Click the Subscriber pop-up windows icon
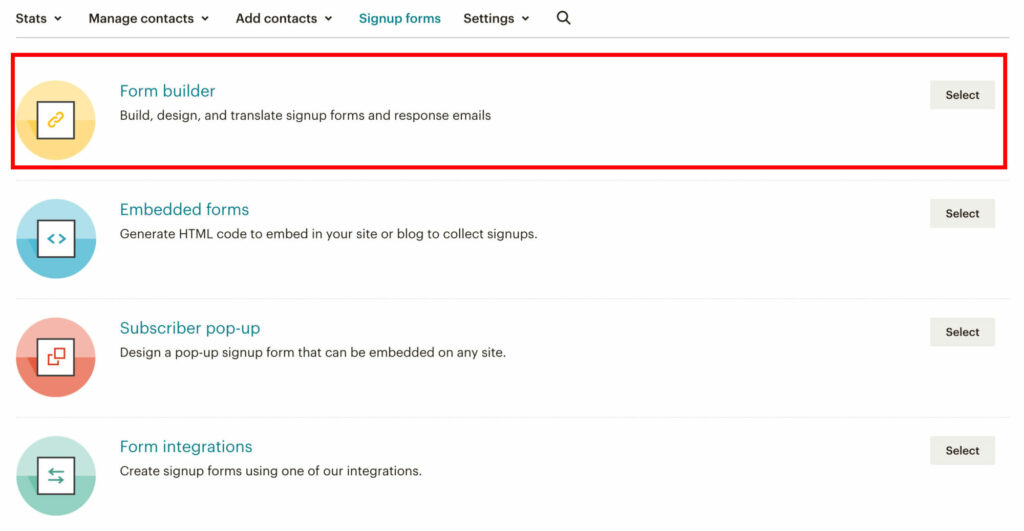 [x=56, y=357]
